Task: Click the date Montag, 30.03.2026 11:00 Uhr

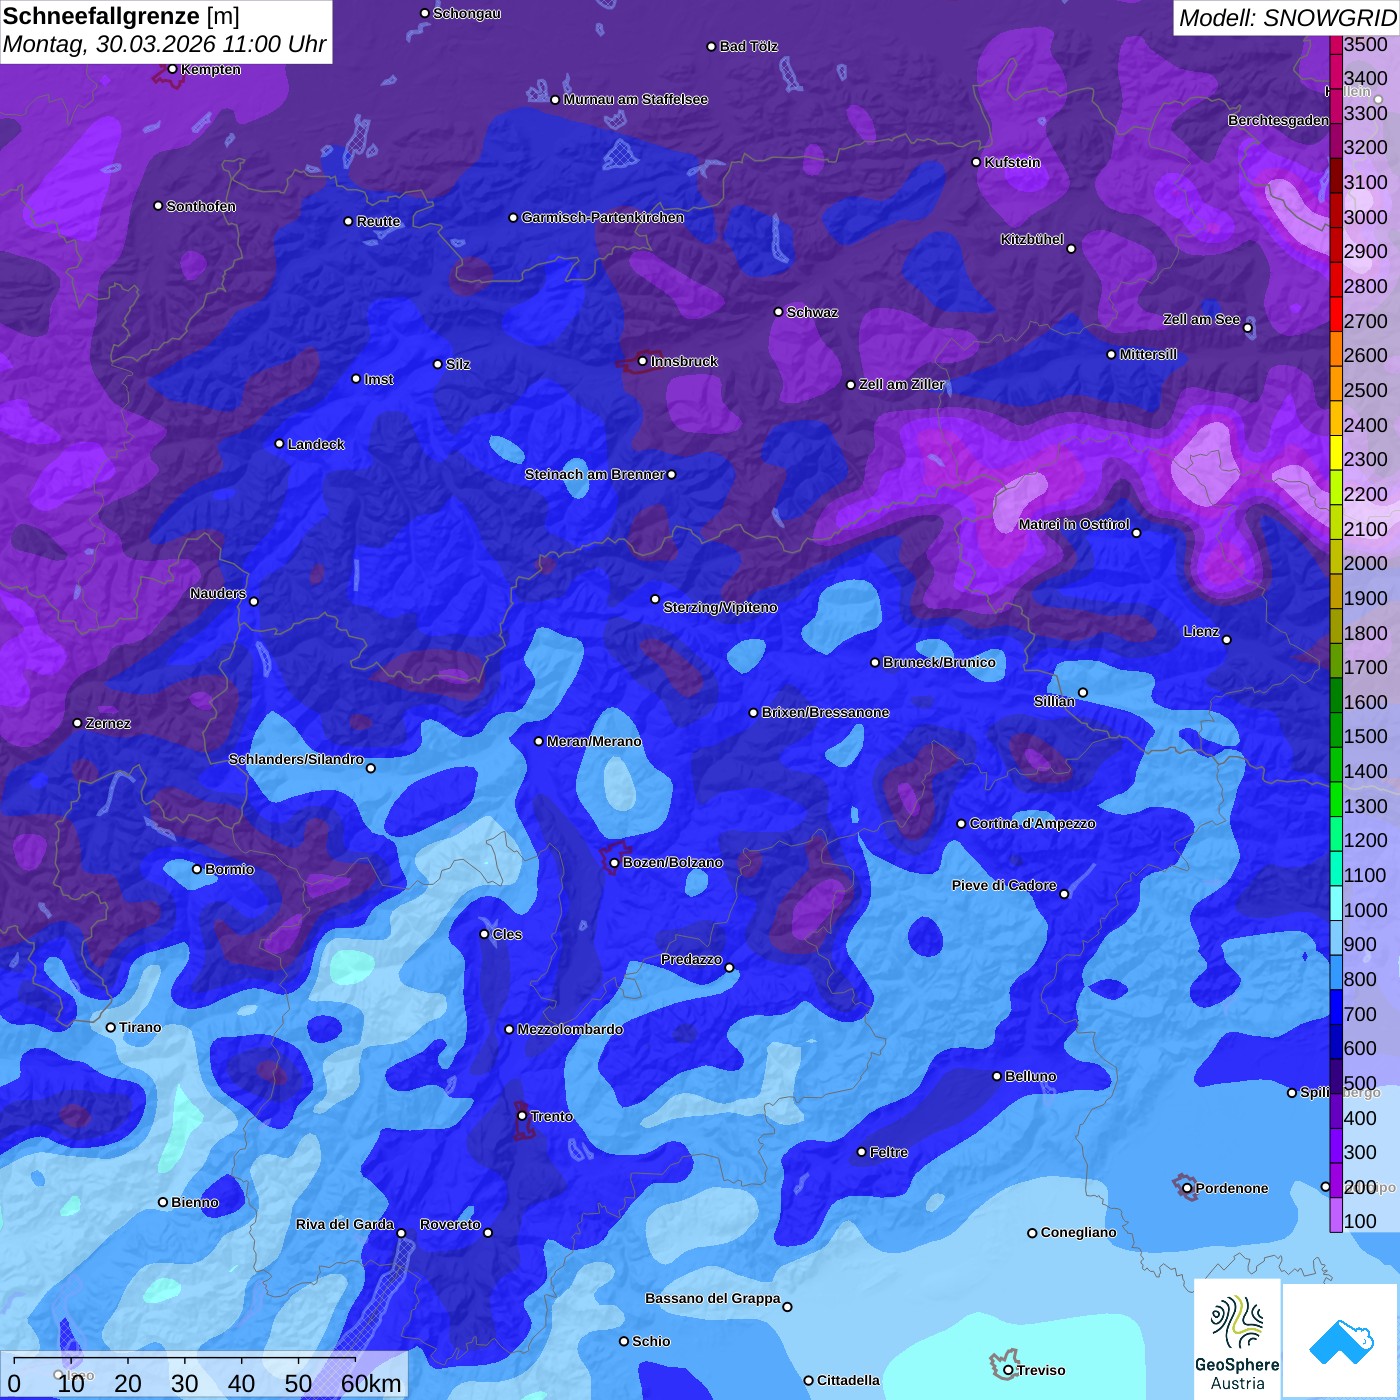Action: coord(165,44)
